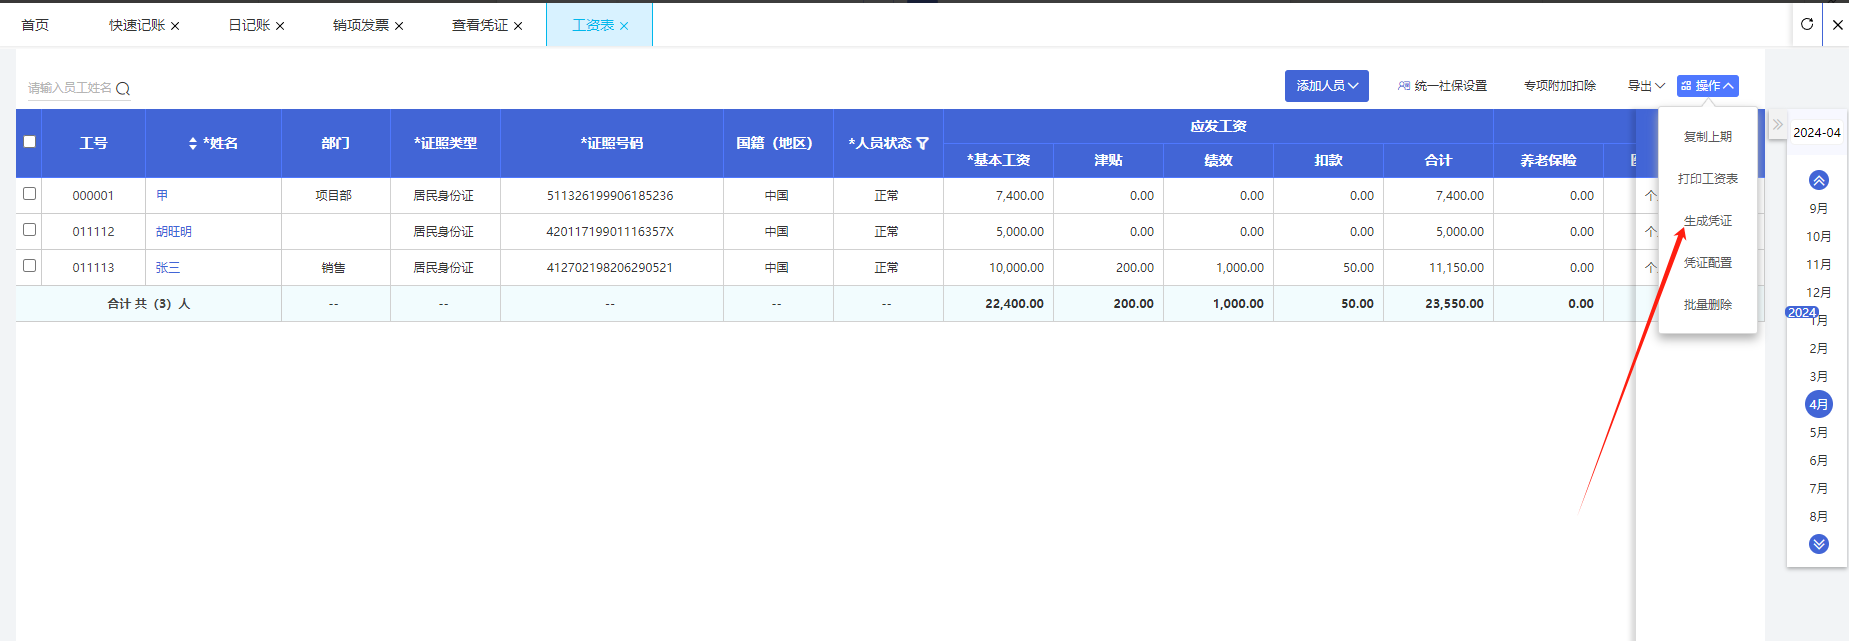Image resolution: width=1849 pixels, height=641 pixels.
Task: Click the down chevron circle in month picker
Action: point(1819,544)
